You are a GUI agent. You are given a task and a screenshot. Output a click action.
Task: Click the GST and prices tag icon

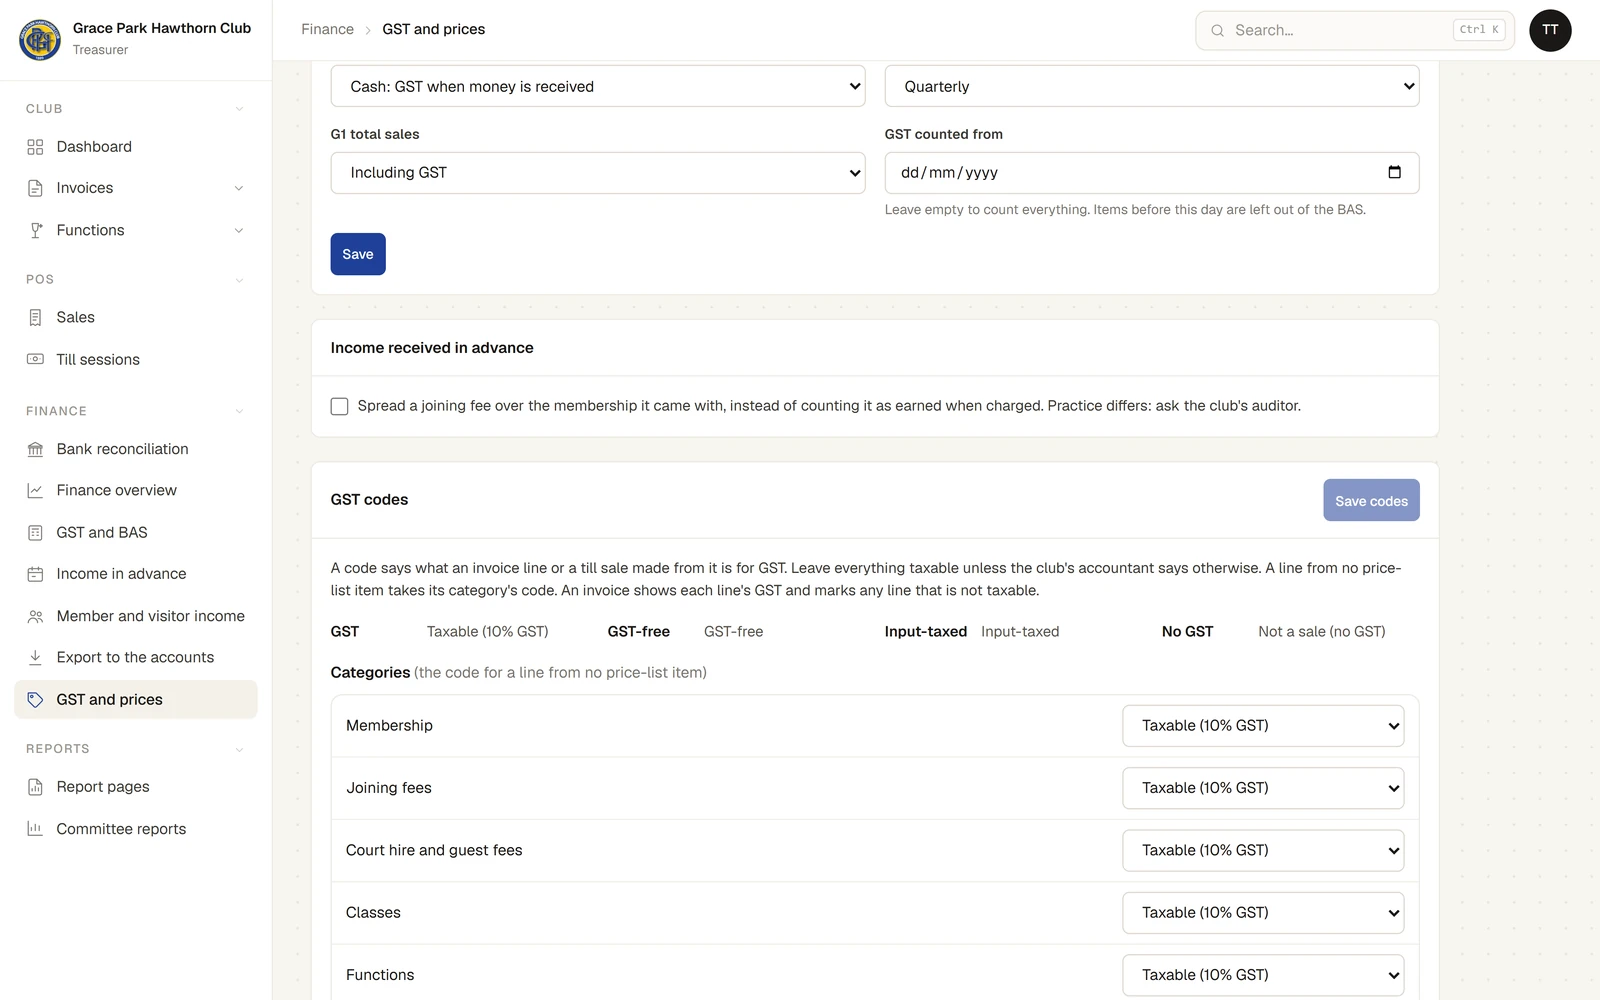(35, 699)
